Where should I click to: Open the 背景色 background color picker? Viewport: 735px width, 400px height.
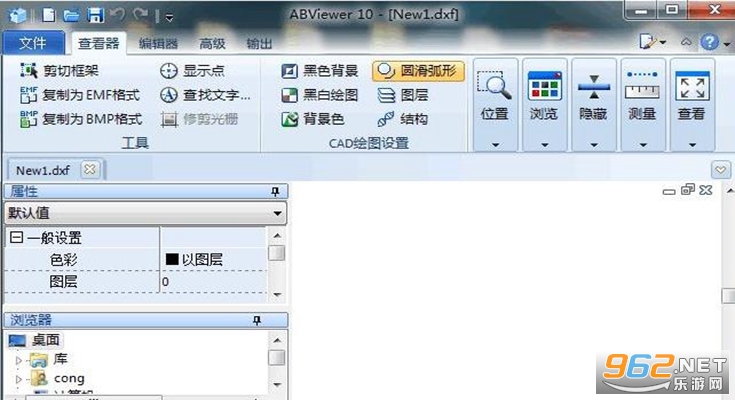pos(313,119)
